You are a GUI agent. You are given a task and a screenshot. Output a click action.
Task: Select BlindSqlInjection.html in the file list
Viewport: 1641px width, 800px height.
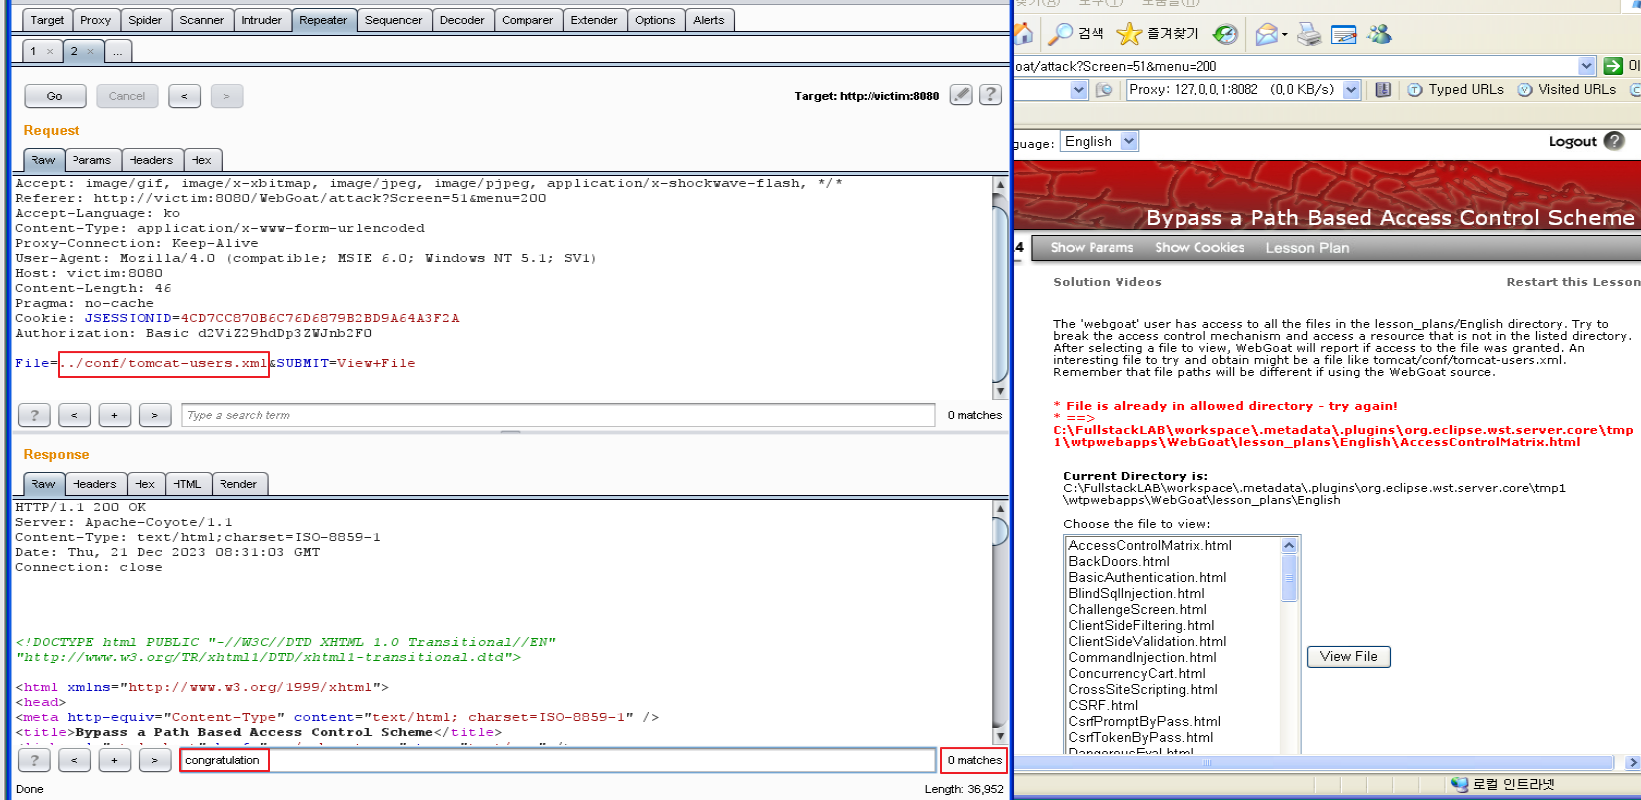coord(1136,593)
